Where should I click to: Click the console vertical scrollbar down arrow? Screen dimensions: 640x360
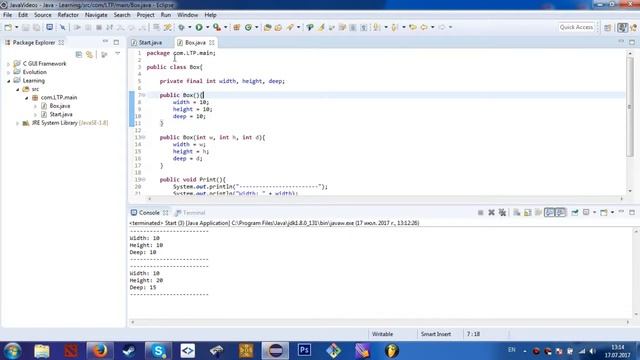pyautogui.click(x=636, y=314)
